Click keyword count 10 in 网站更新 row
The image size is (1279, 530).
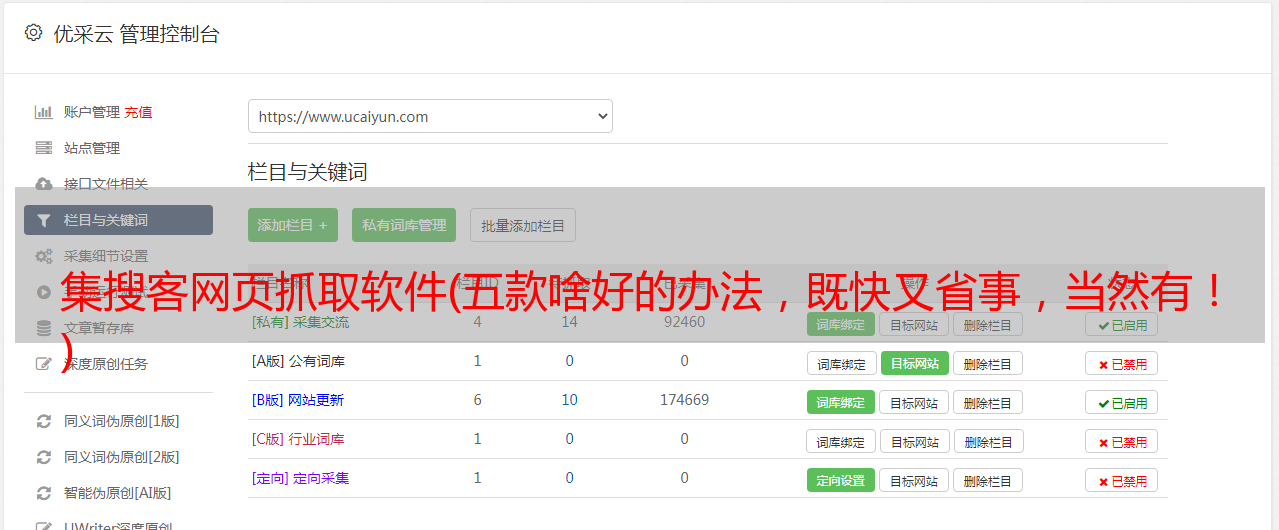coord(569,400)
